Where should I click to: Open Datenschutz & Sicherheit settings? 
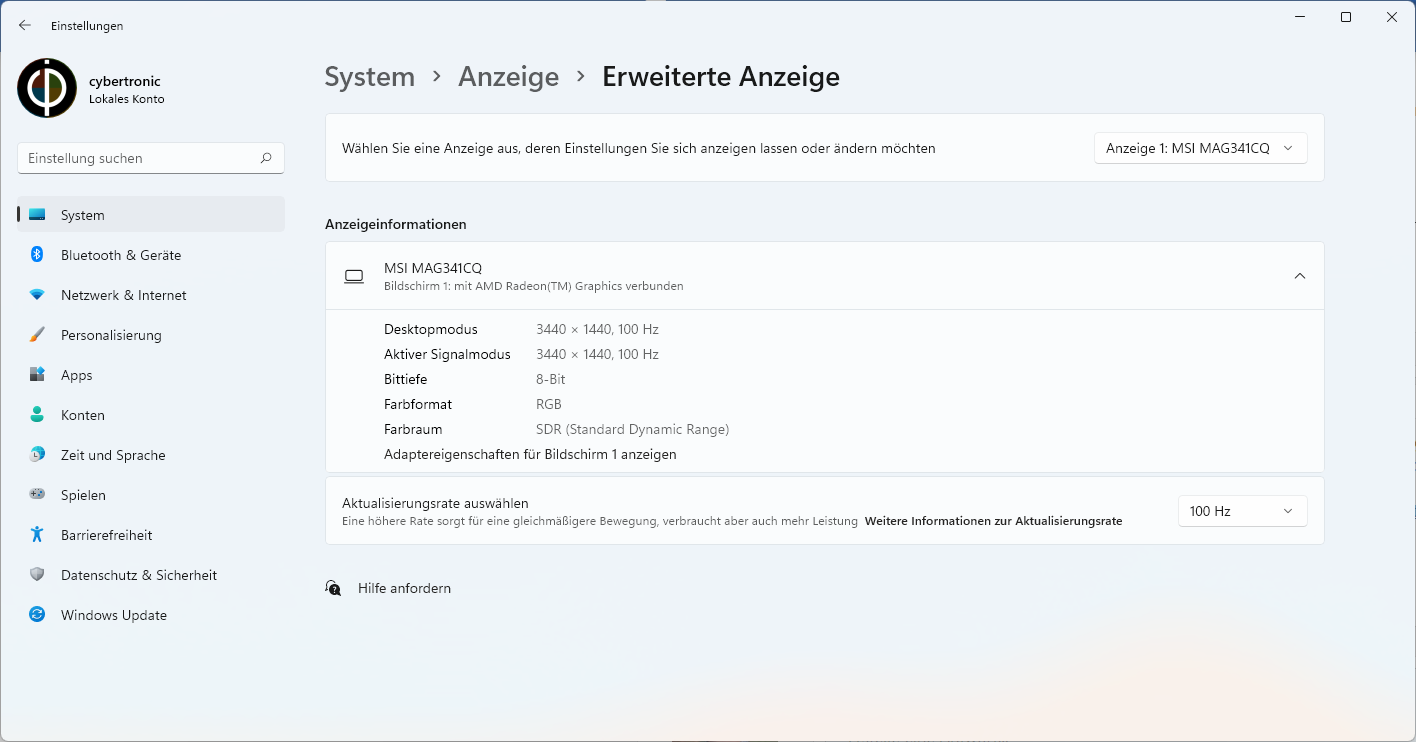point(151,575)
